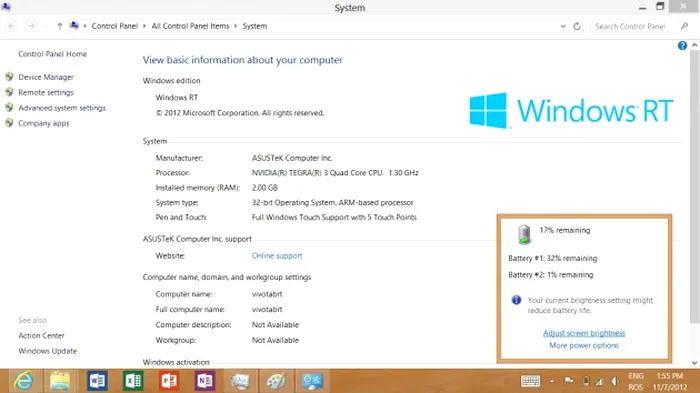Click "Battery #1: 32% remaining" text

pos(553,258)
